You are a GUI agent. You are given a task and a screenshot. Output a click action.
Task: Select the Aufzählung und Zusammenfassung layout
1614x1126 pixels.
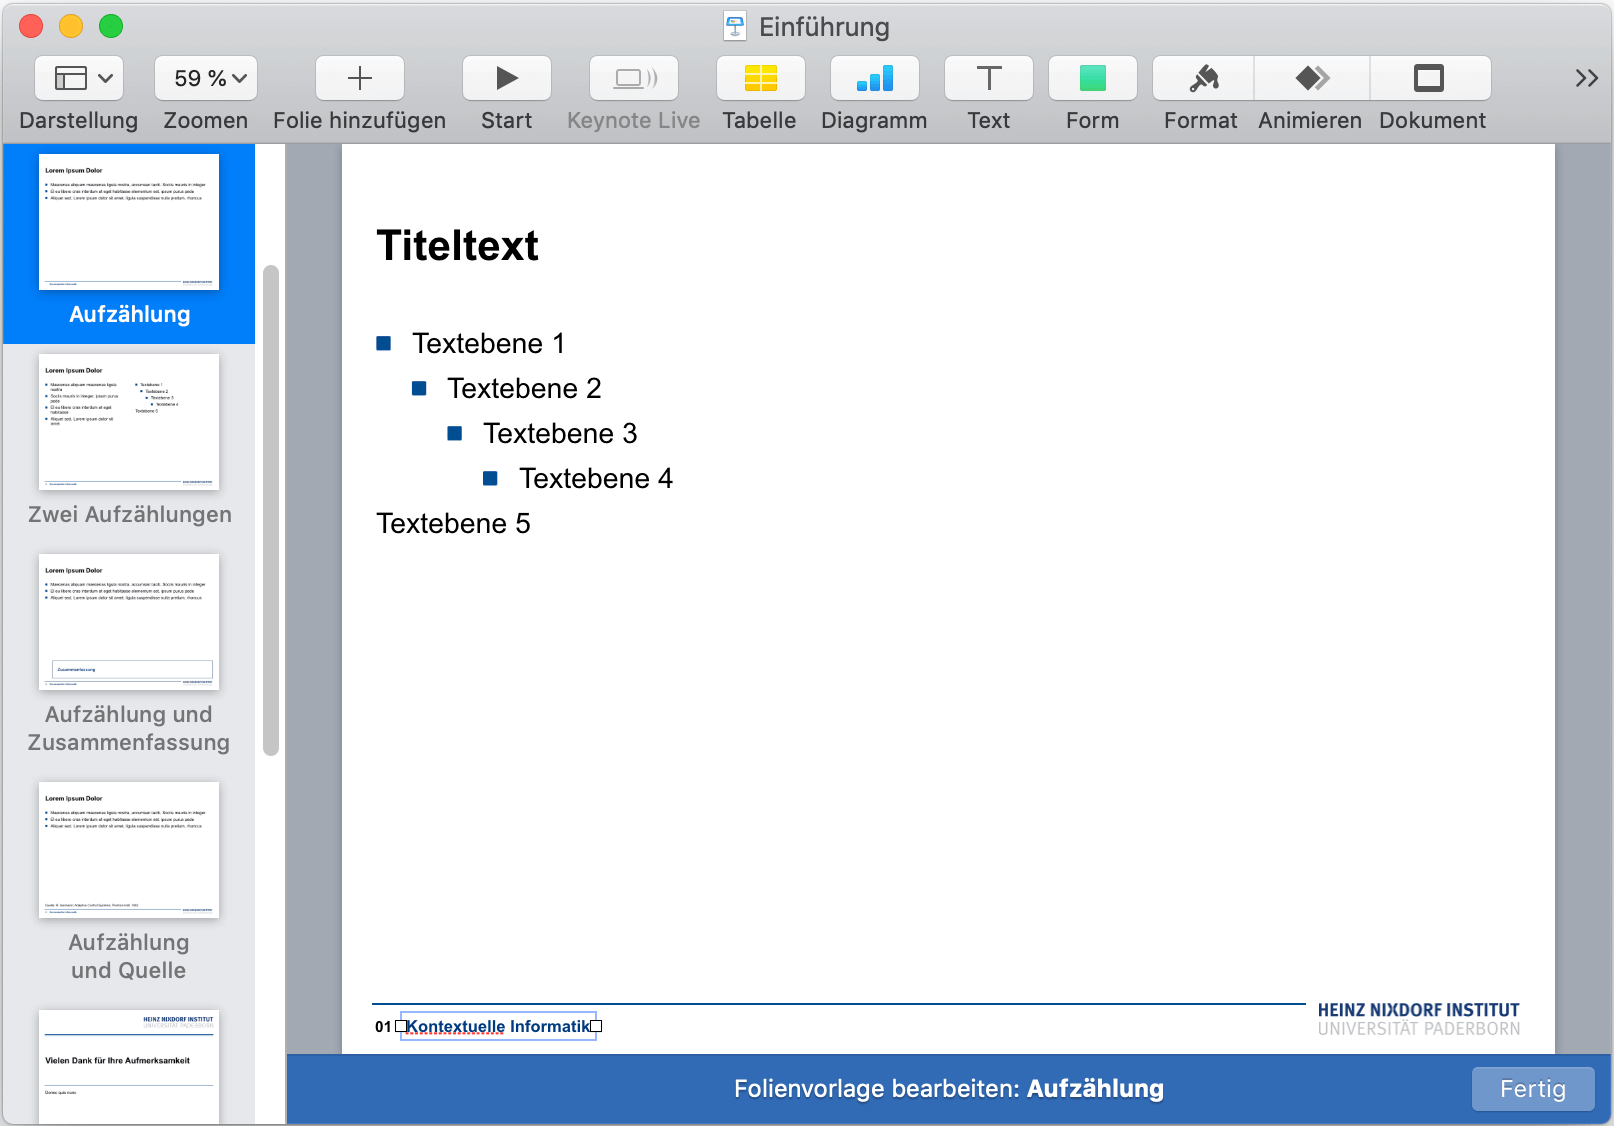tap(129, 622)
